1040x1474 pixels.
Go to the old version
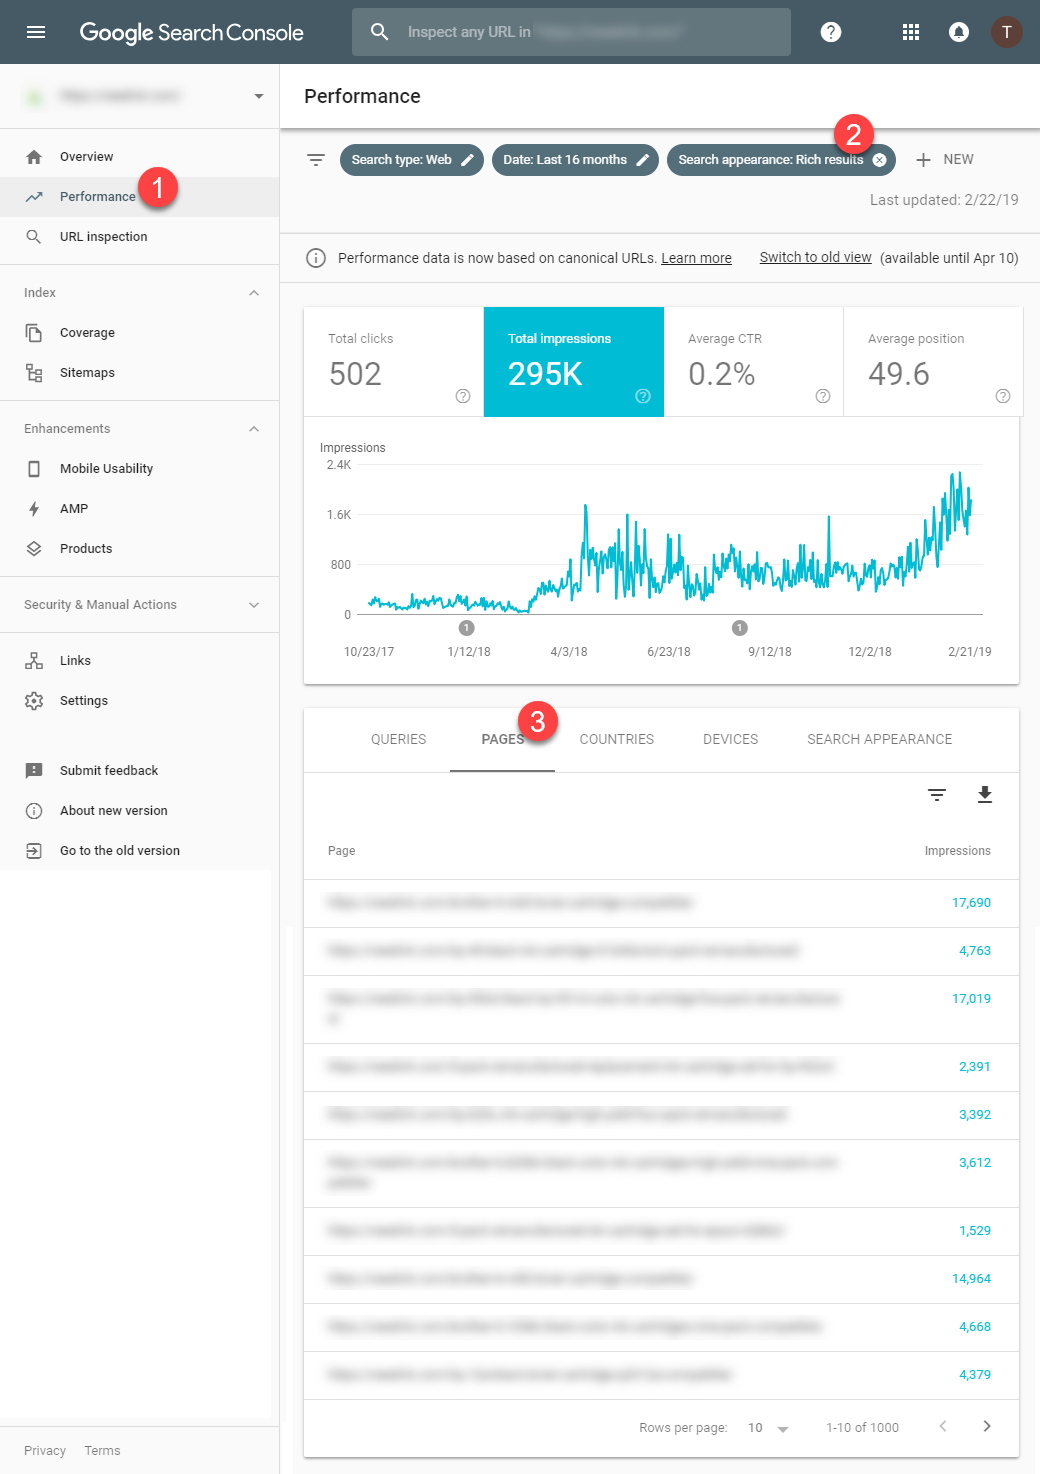coord(139,851)
